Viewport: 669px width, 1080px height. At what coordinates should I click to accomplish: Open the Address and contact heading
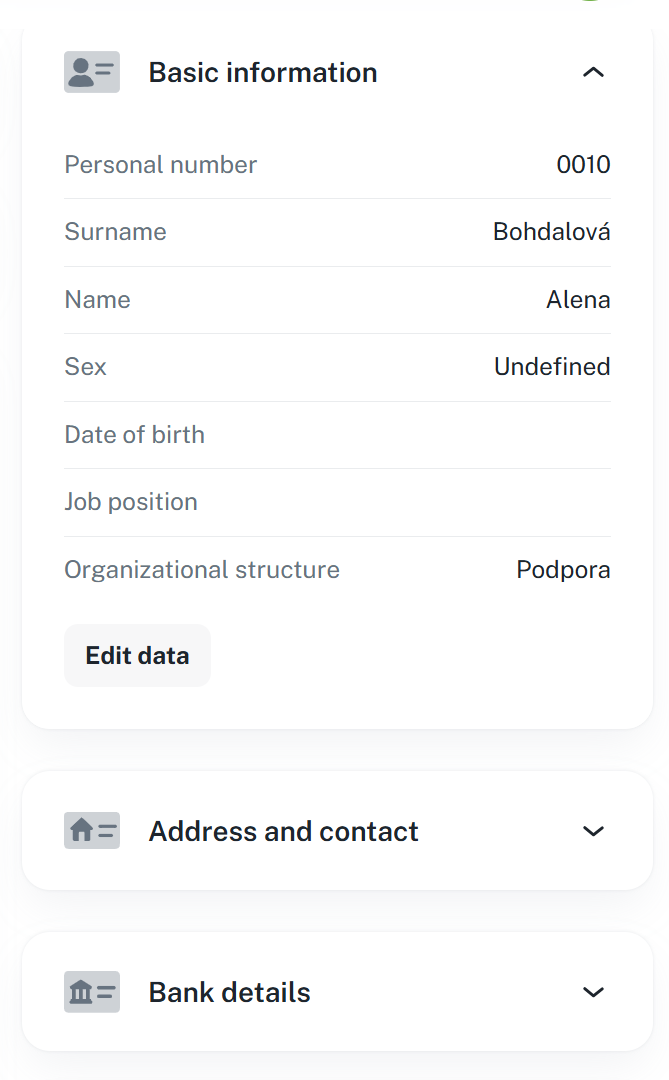pyautogui.click(x=283, y=831)
